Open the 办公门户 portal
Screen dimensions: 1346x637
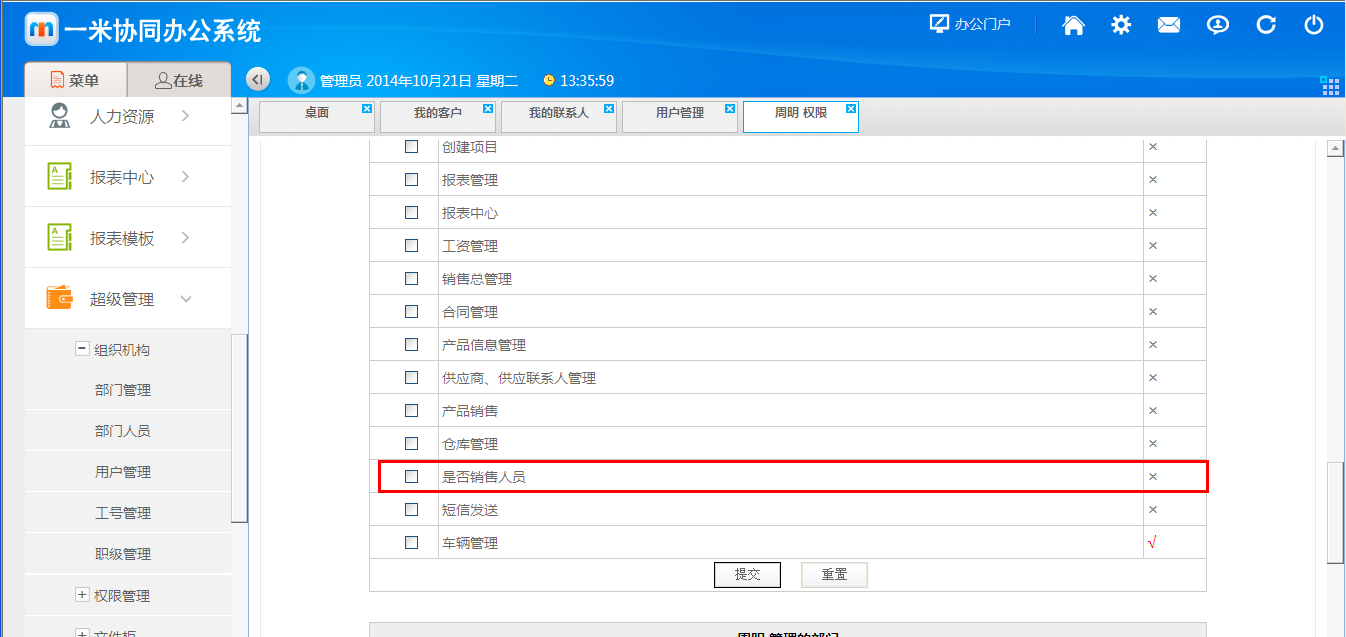click(x=970, y=25)
